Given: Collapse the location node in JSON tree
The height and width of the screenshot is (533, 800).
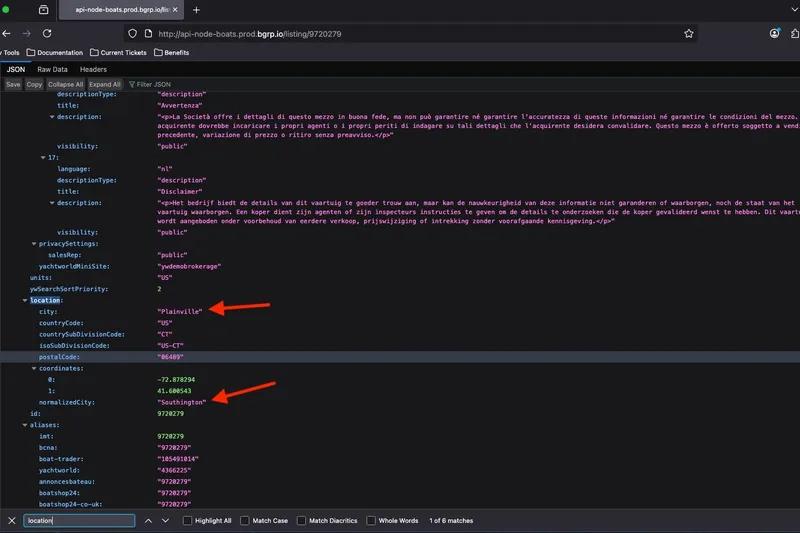Looking at the screenshot, I should pos(24,300).
